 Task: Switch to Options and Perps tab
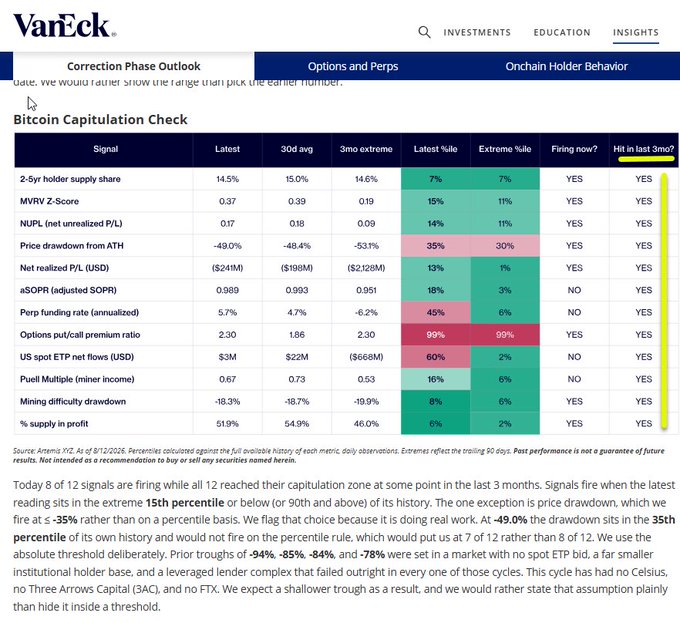coord(353,66)
